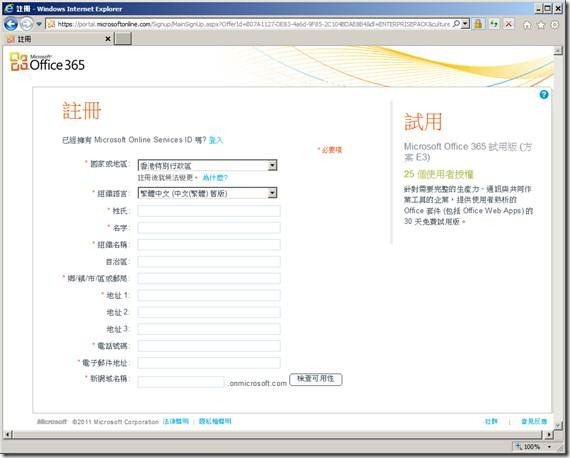Click the 電話號碼 phone field
570x458 pixels.
click(209, 346)
